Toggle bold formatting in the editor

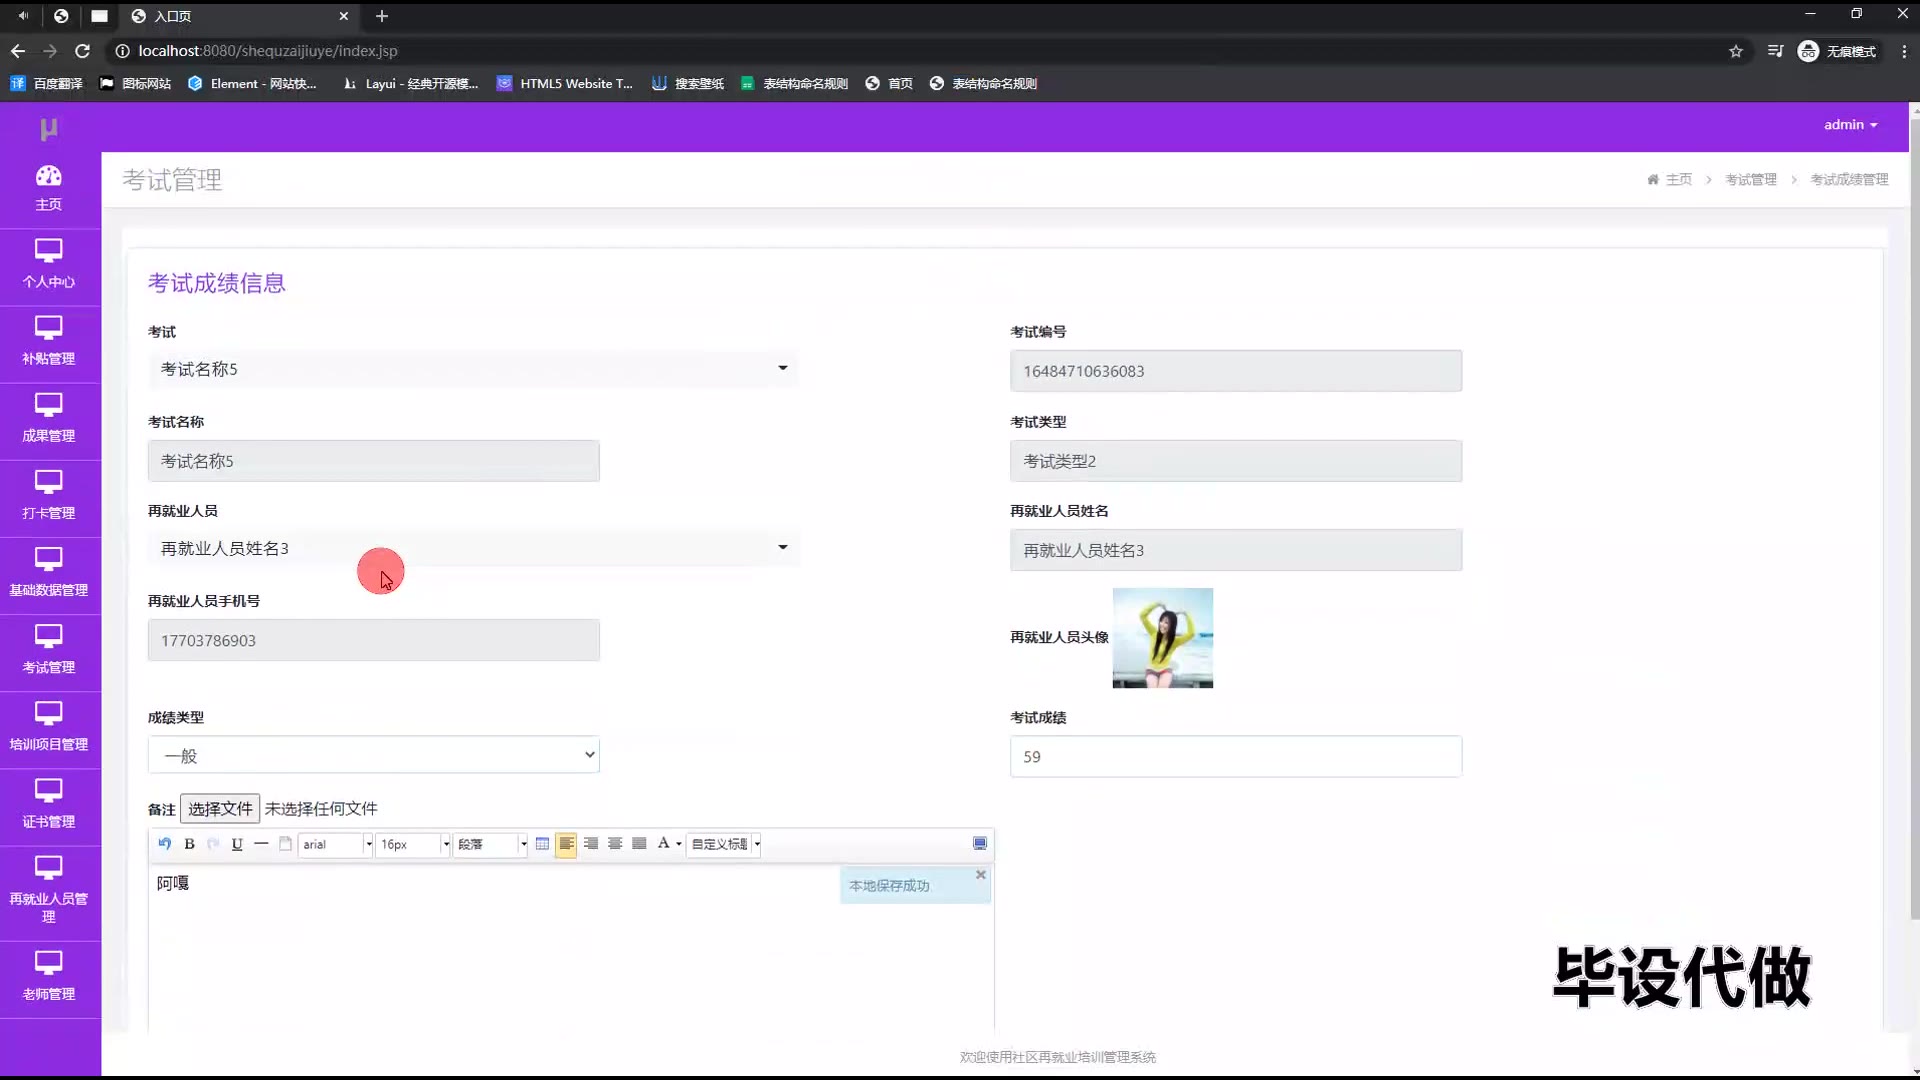click(x=189, y=844)
